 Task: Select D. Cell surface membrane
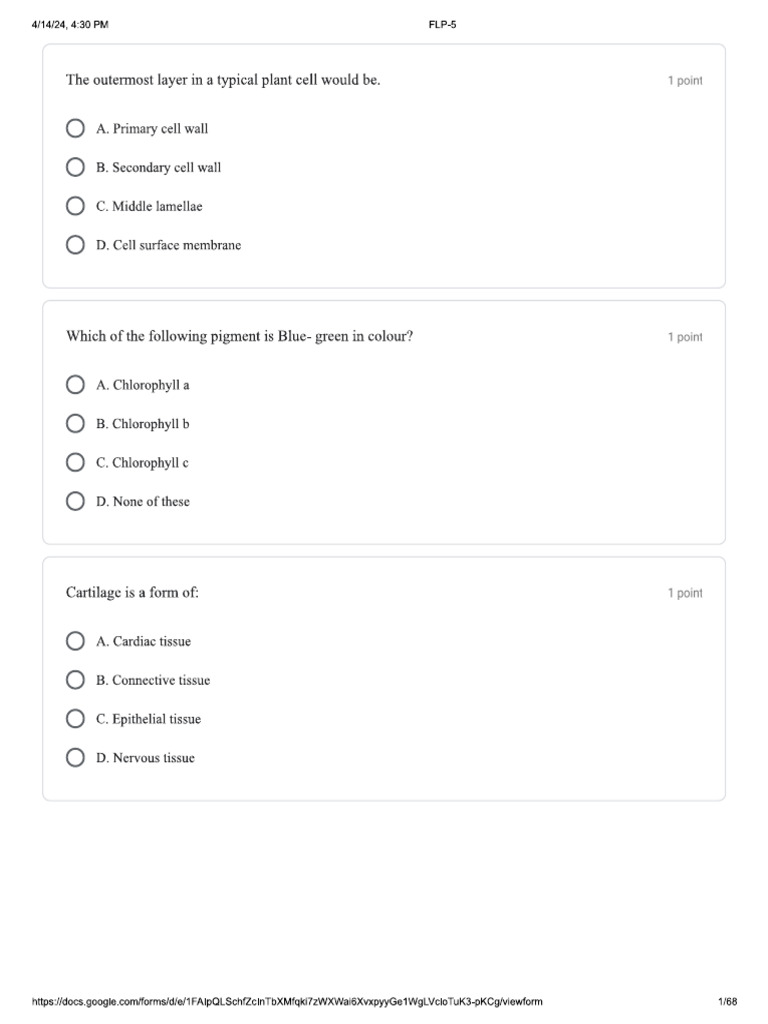pyautogui.click(x=76, y=245)
